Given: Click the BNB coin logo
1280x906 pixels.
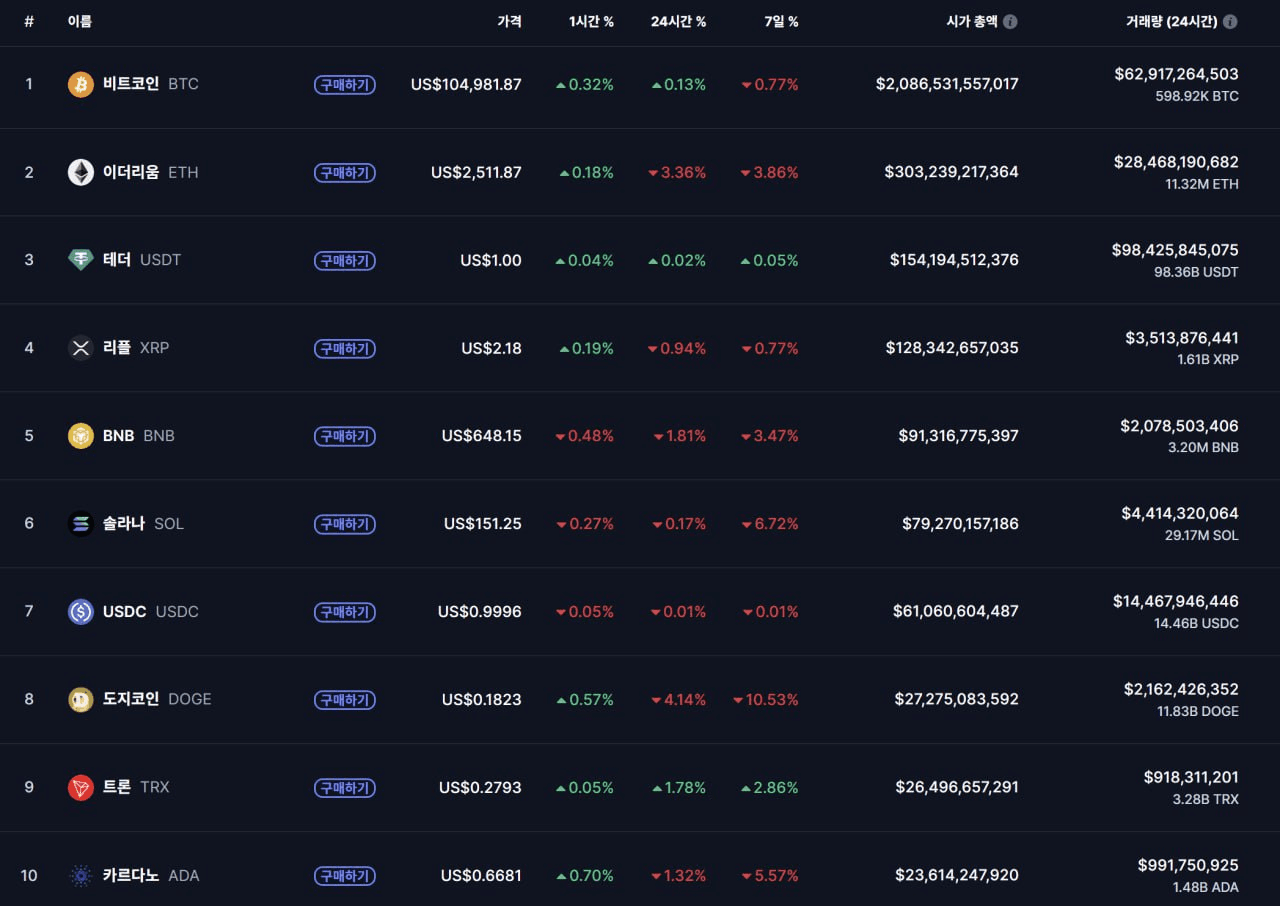Looking at the screenshot, I should [x=81, y=436].
